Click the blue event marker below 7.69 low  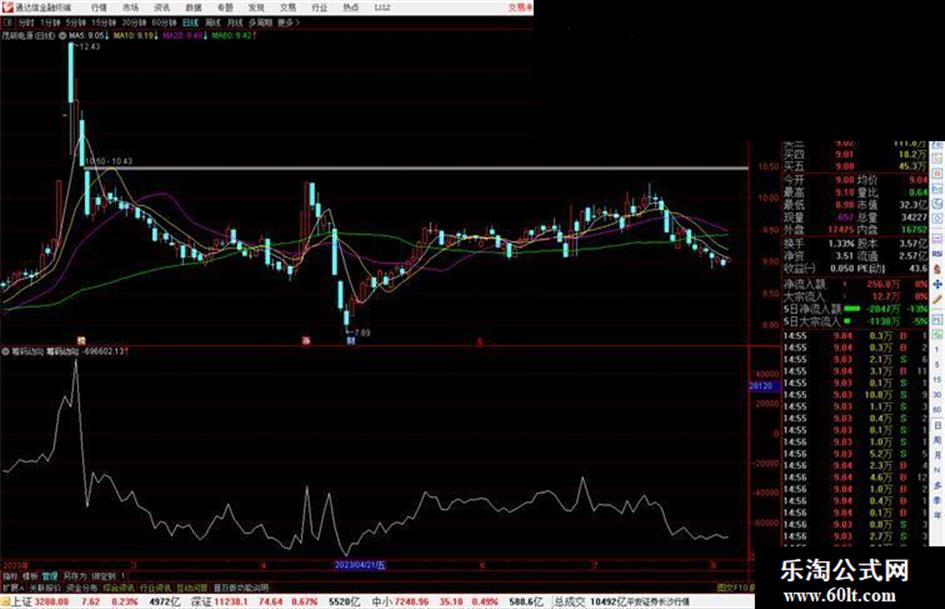pos(351,341)
